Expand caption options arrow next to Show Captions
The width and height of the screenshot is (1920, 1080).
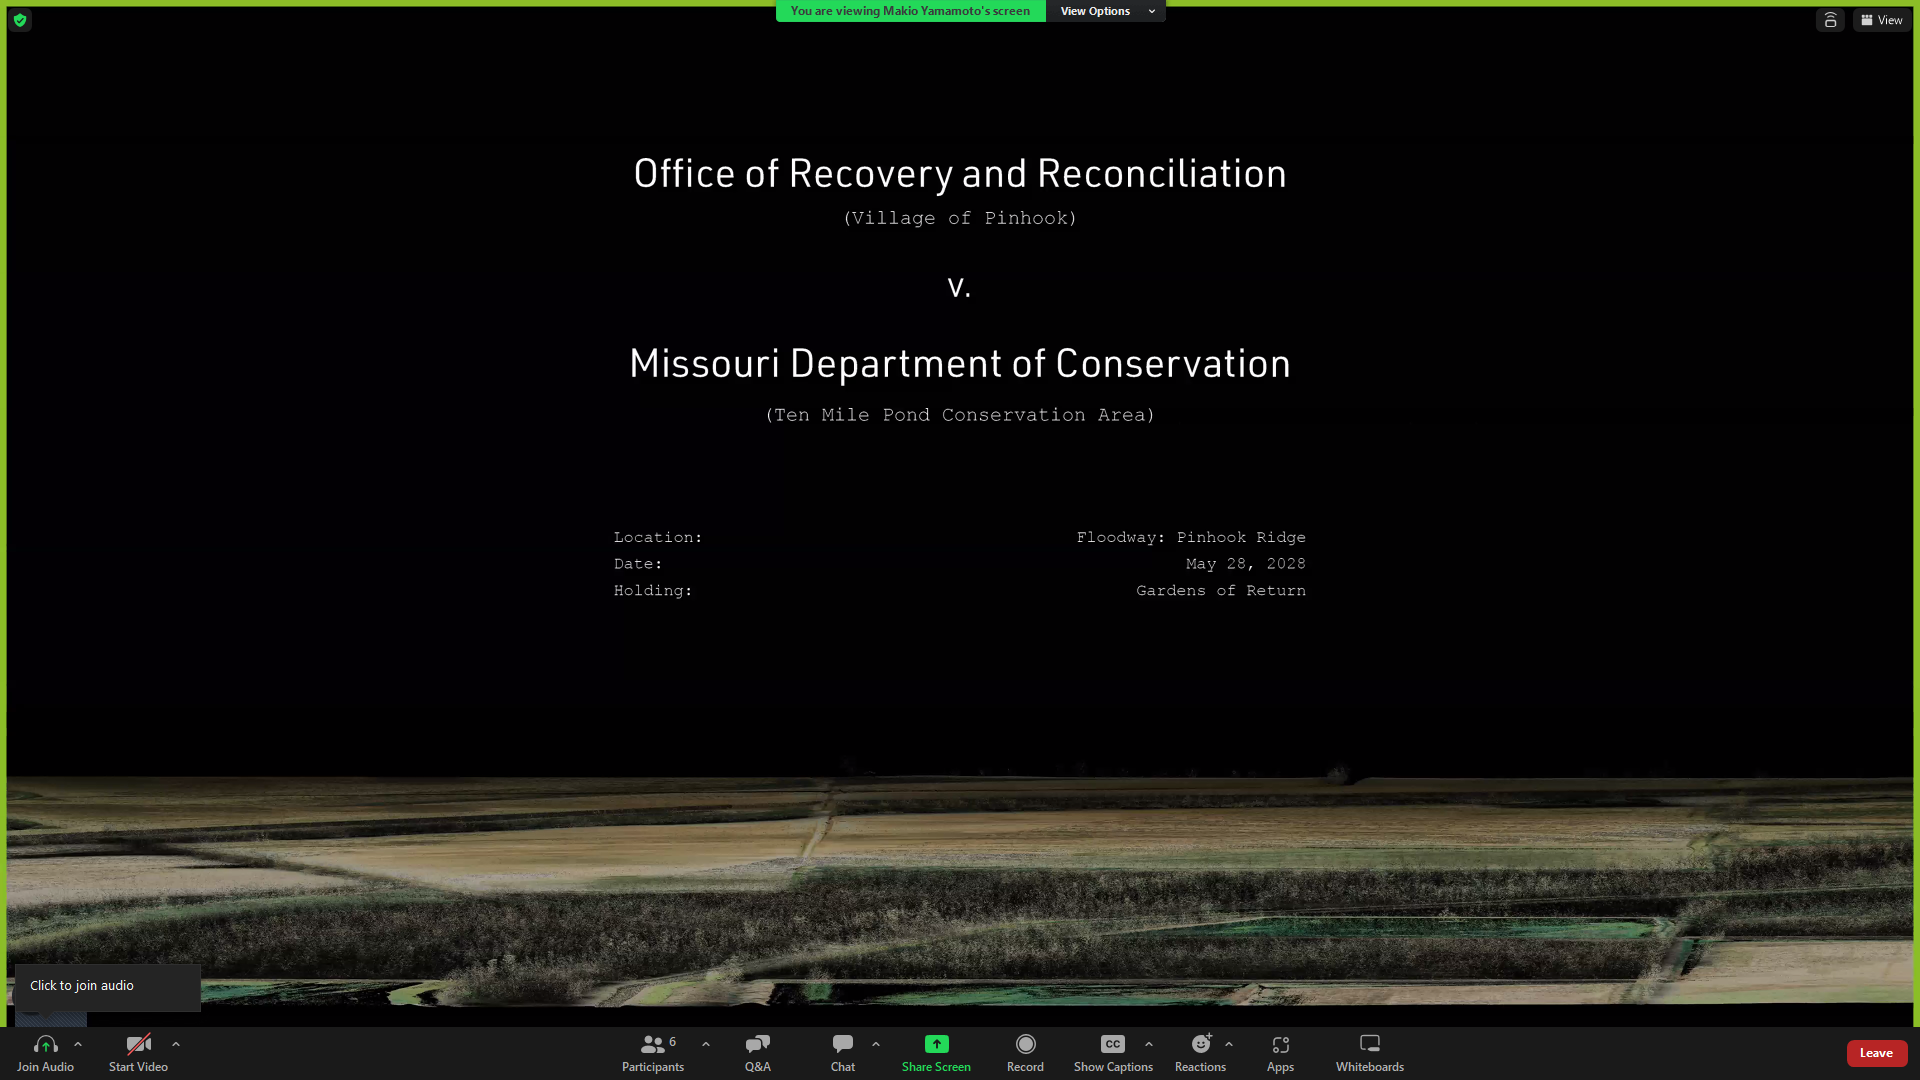tap(1149, 1044)
